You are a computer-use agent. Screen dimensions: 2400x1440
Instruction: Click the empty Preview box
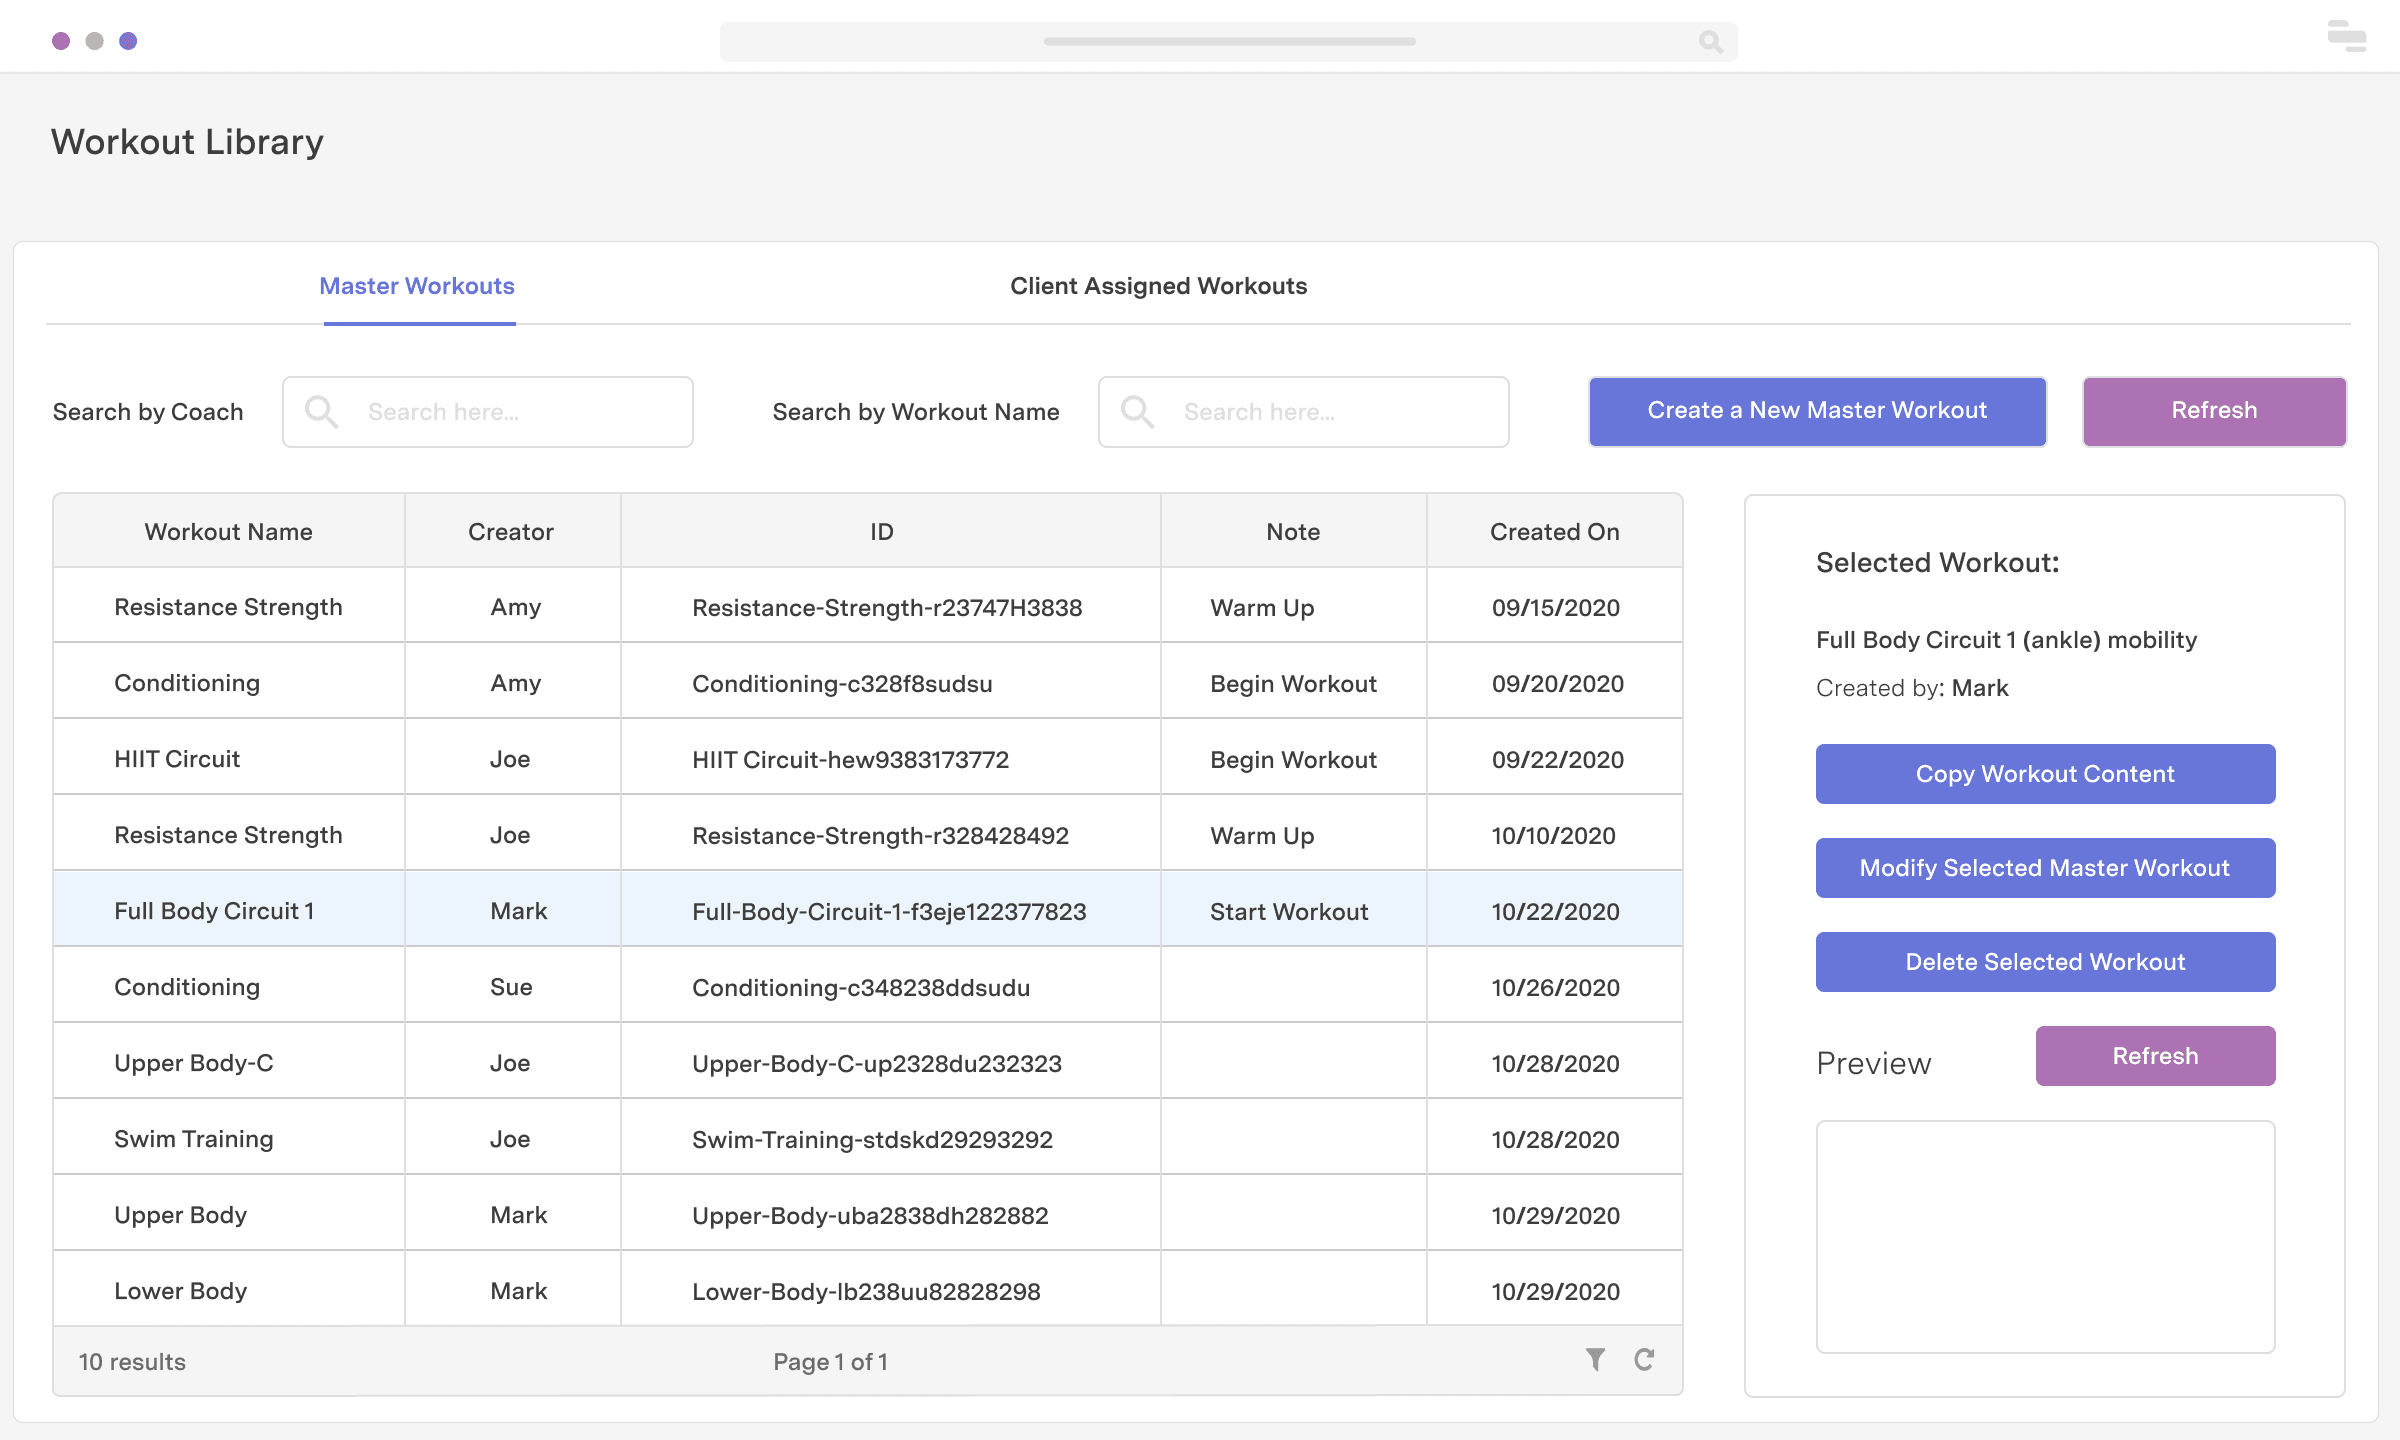click(2045, 1236)
